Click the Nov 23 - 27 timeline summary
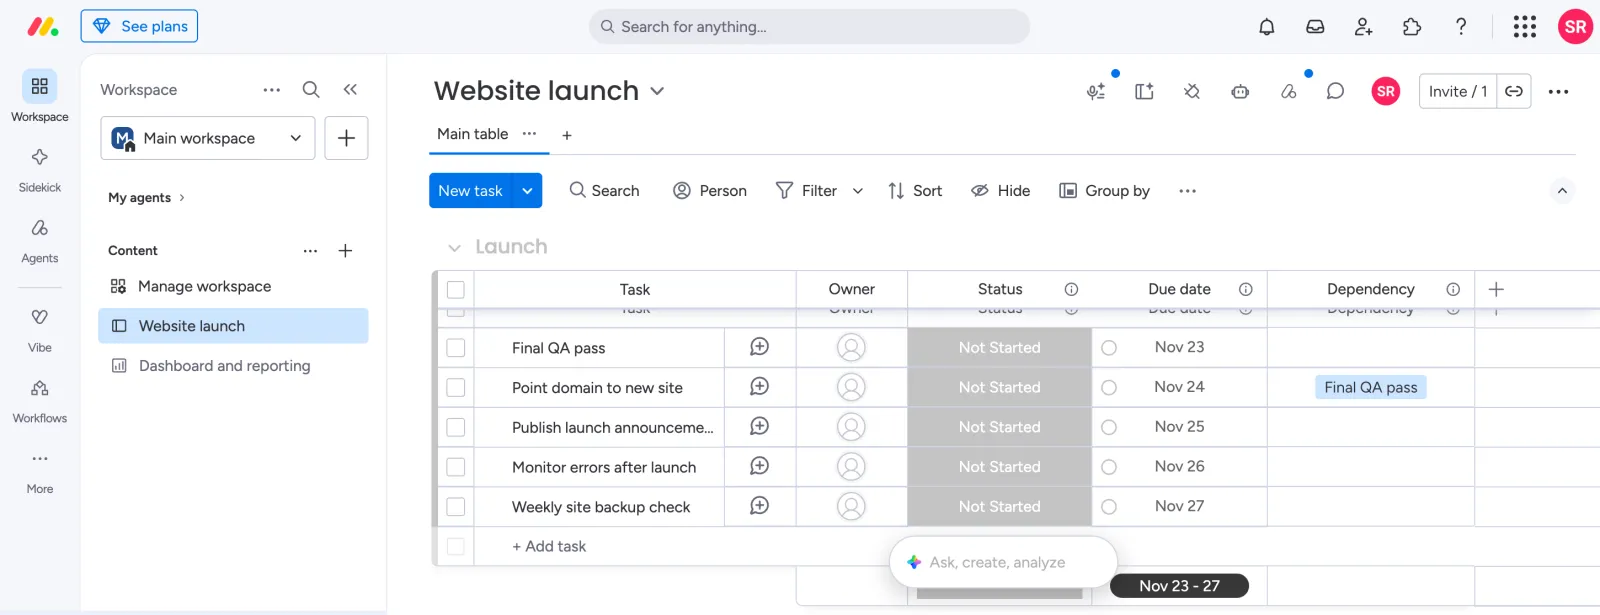The width and height of the screenshot is (1600, 615). click(x=1179, y=586)
